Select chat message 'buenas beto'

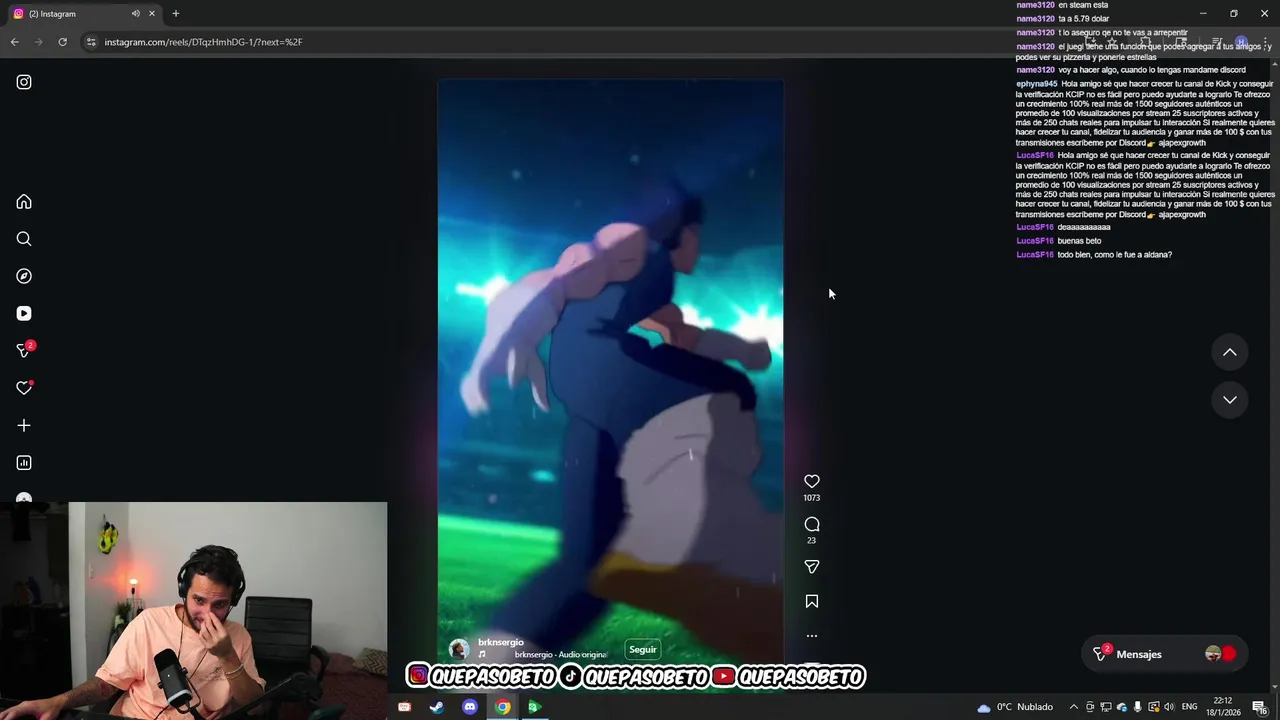coord(1079,241)
